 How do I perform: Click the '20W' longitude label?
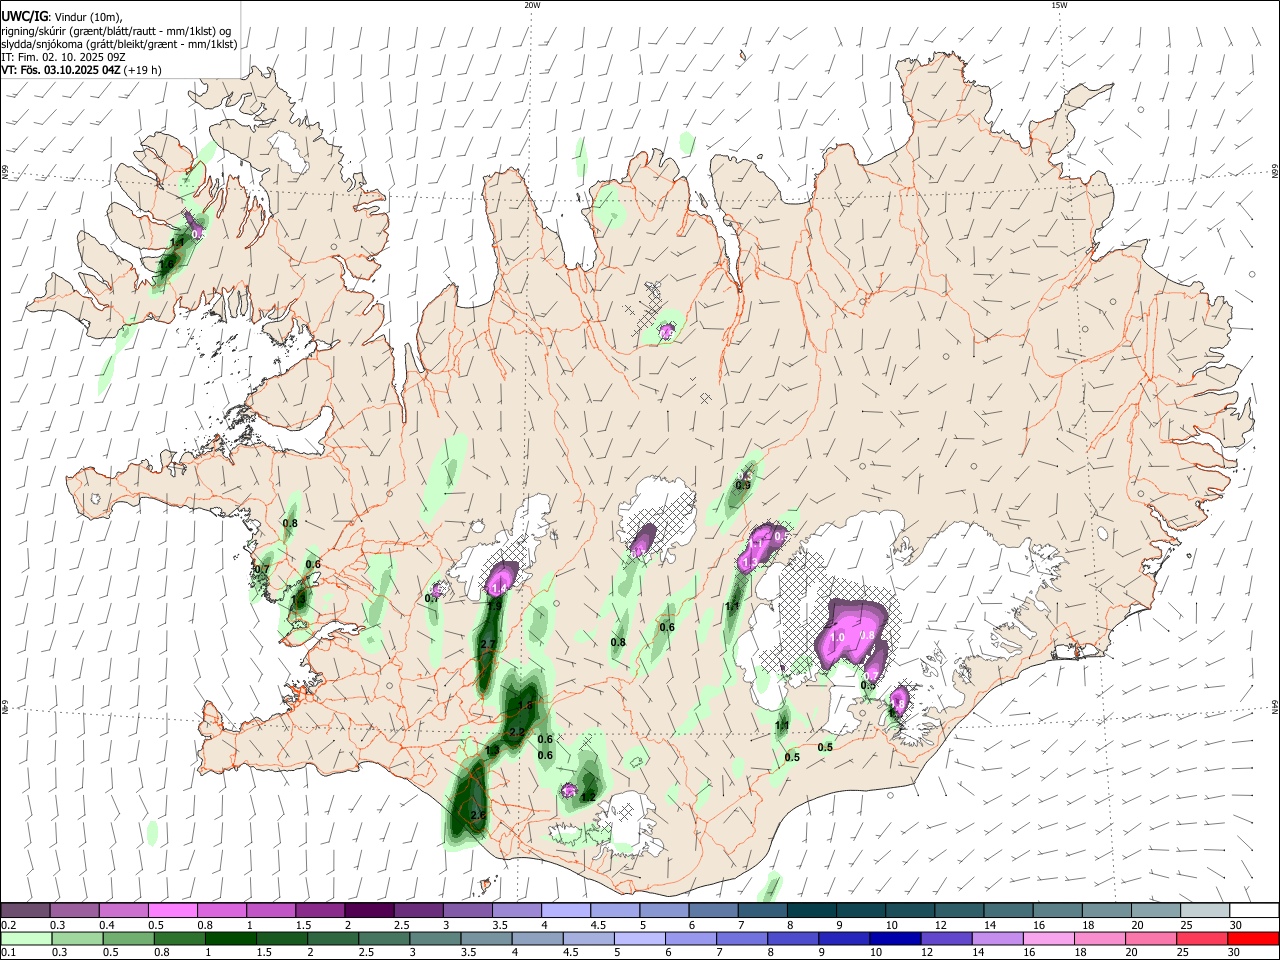click(532, 5)
